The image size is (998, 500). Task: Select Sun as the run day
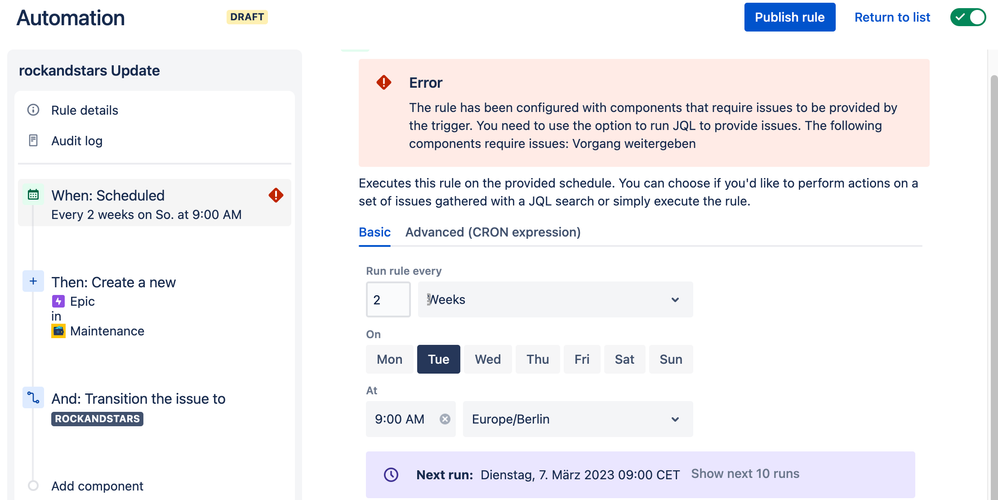tap(671, 359)
